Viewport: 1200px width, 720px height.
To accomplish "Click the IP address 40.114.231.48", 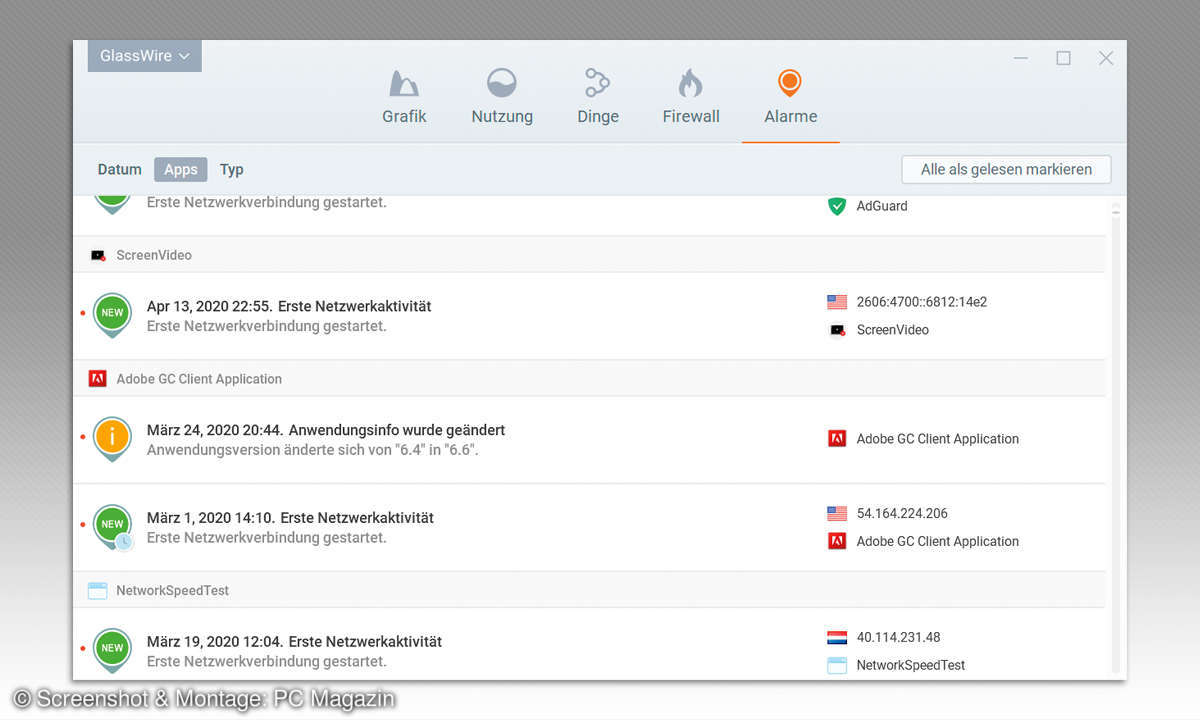I will (899, 638).
